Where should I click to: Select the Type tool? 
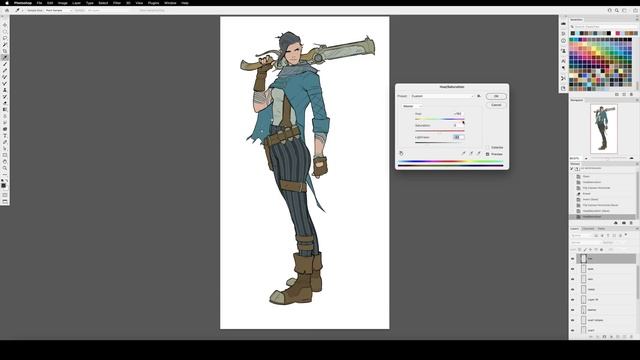pyautogui.click(x=5, y=136)
